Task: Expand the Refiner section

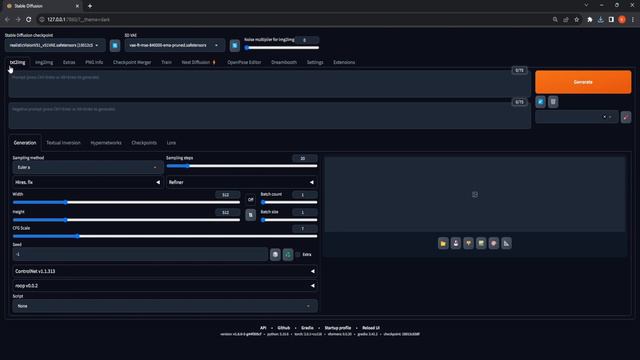Action: point(242,182)
